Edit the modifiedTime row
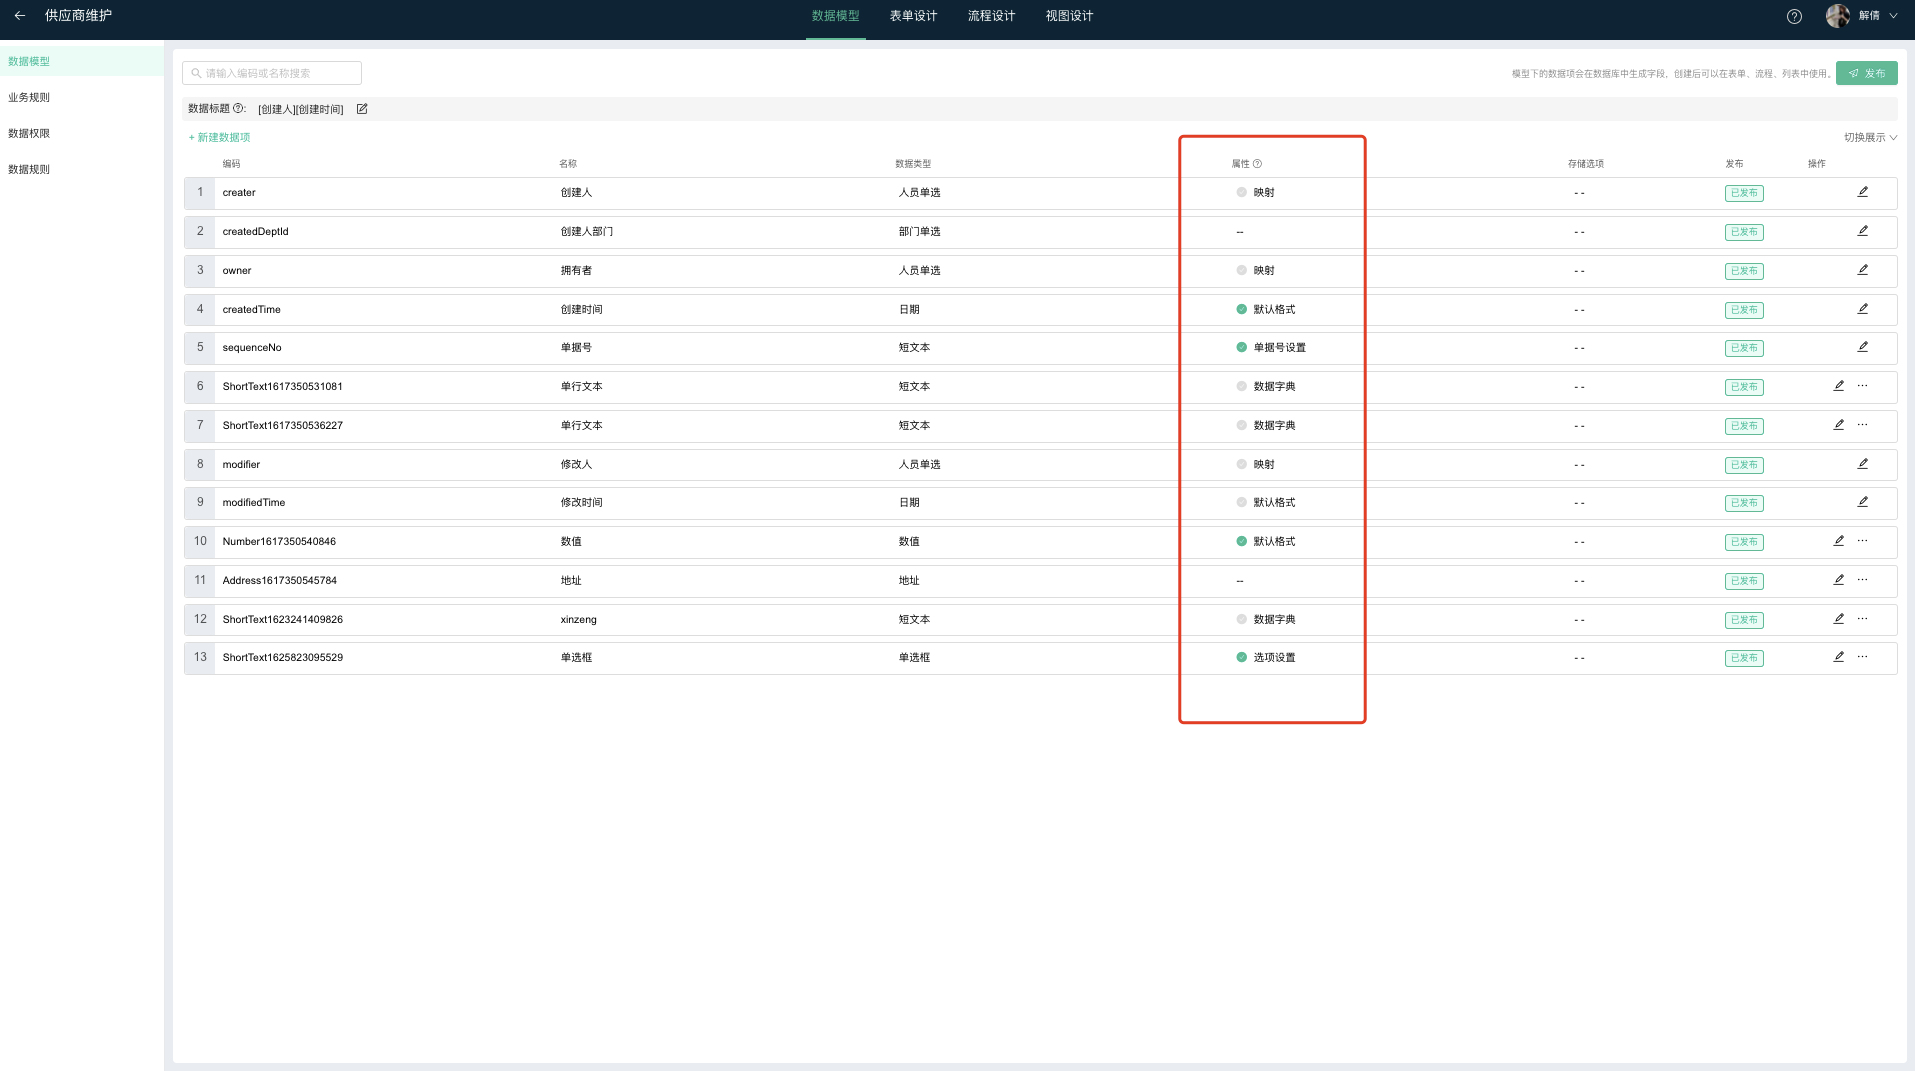The width and height of the screenshot is (1915, 1071). click(1863, 502)
